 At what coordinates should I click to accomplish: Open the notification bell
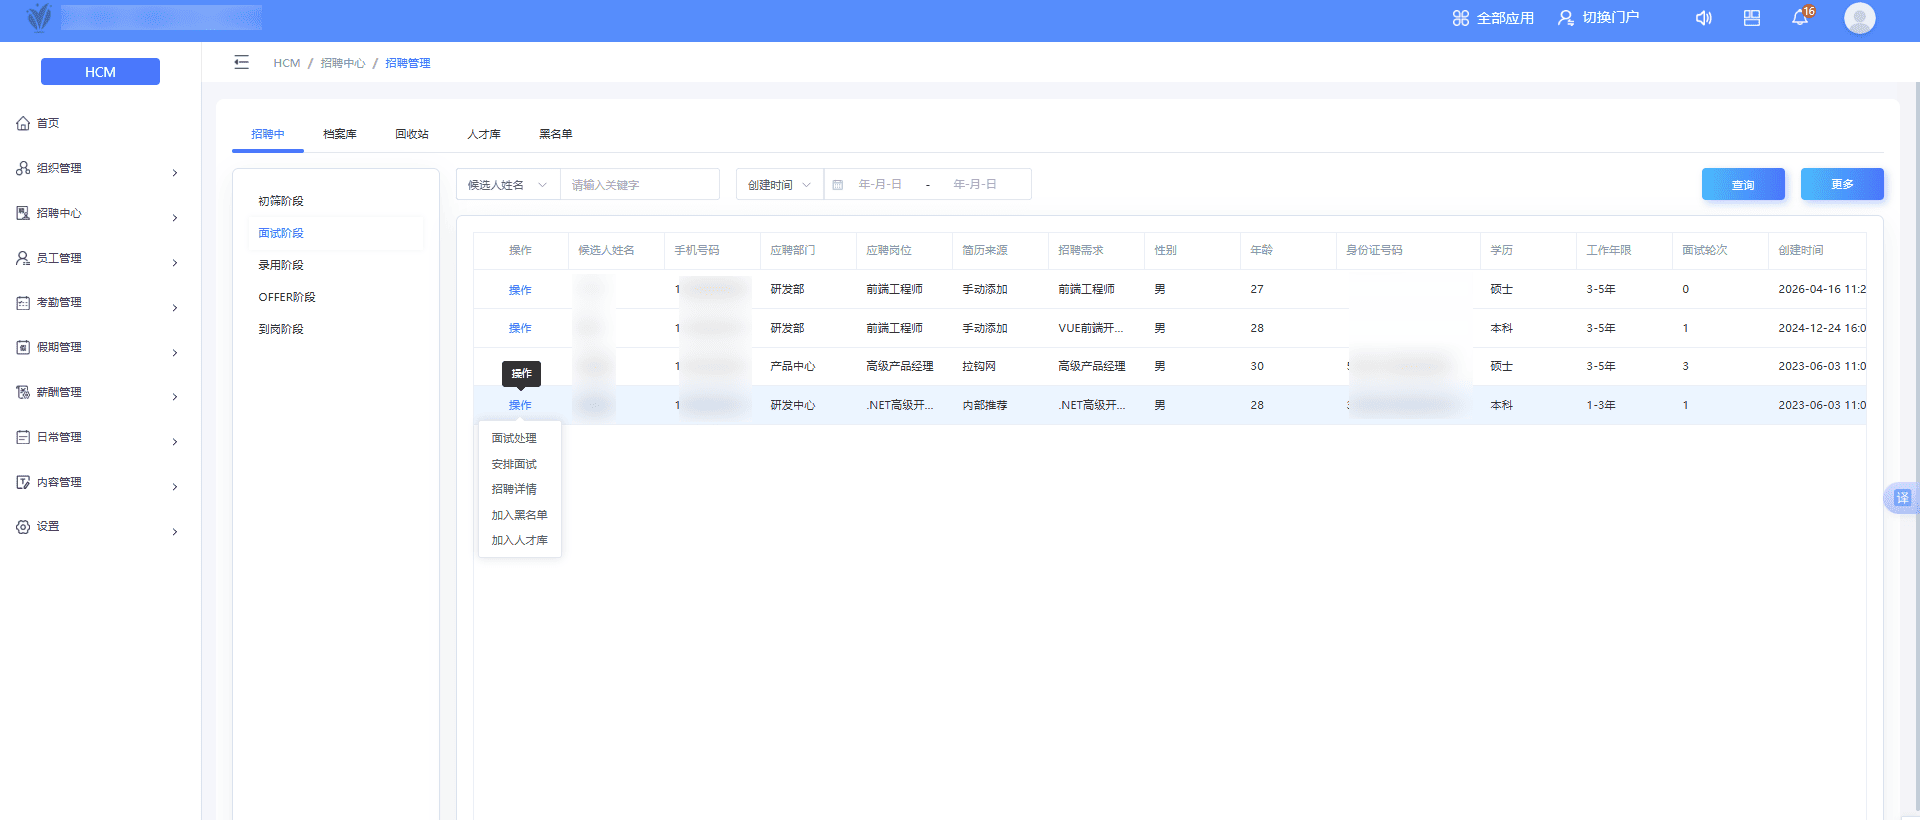pos(1800,18)
